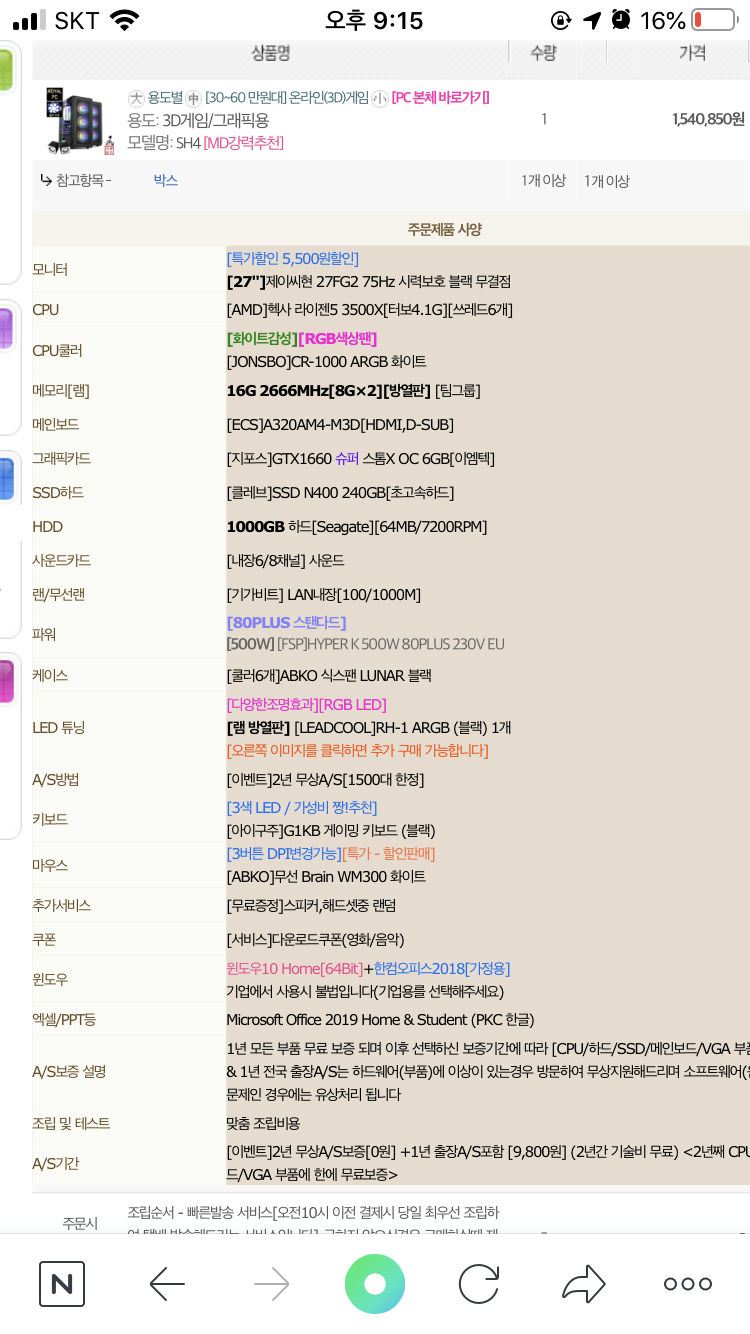Click the "한컴오피스2018[가정용]" text

coord(441,968)
